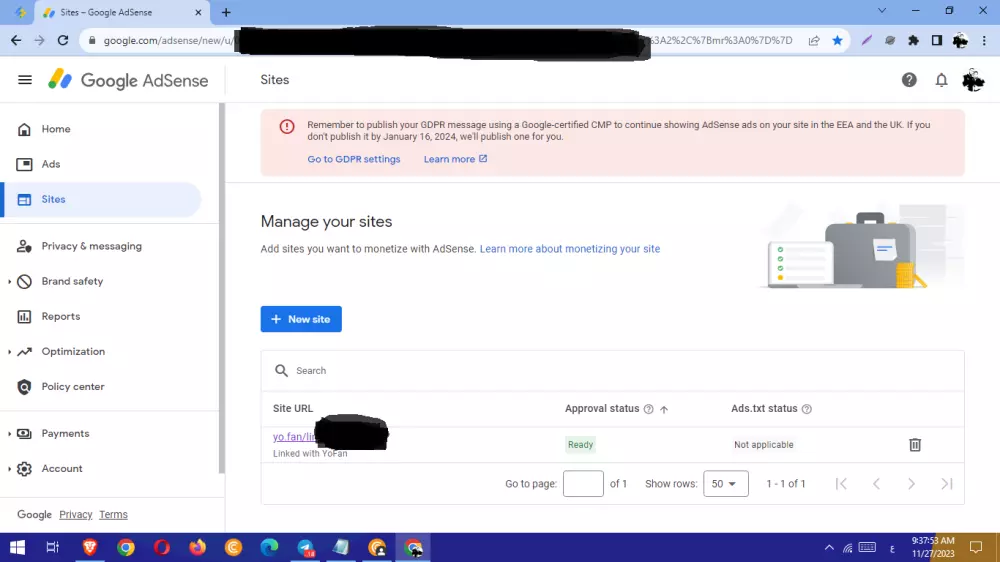Screen dimensions: 1000x562
Task: Open the Windows Start menu
Action: (17, 547)
